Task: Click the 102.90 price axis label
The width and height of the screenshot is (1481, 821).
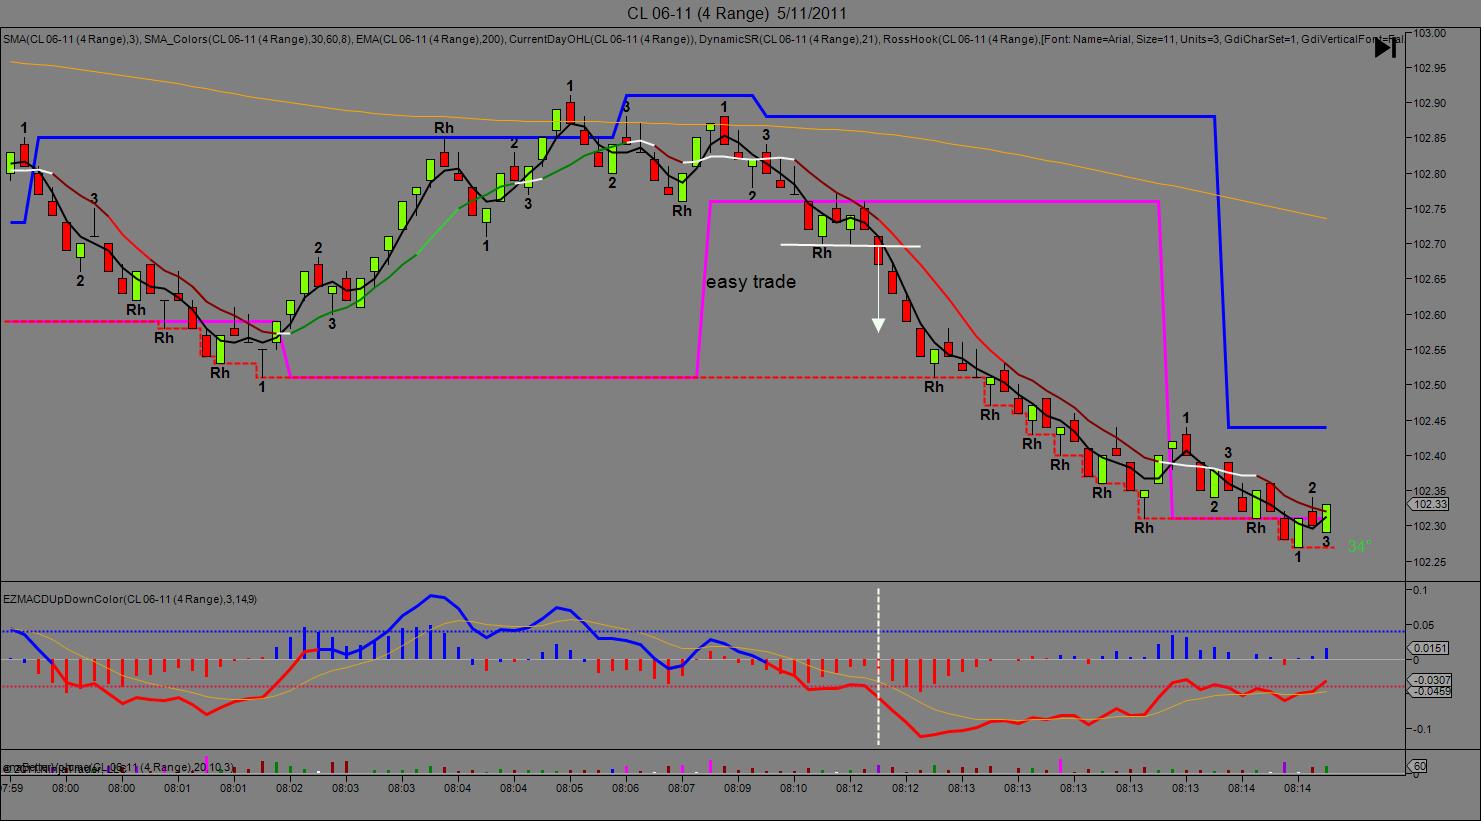Action: 1431,103
